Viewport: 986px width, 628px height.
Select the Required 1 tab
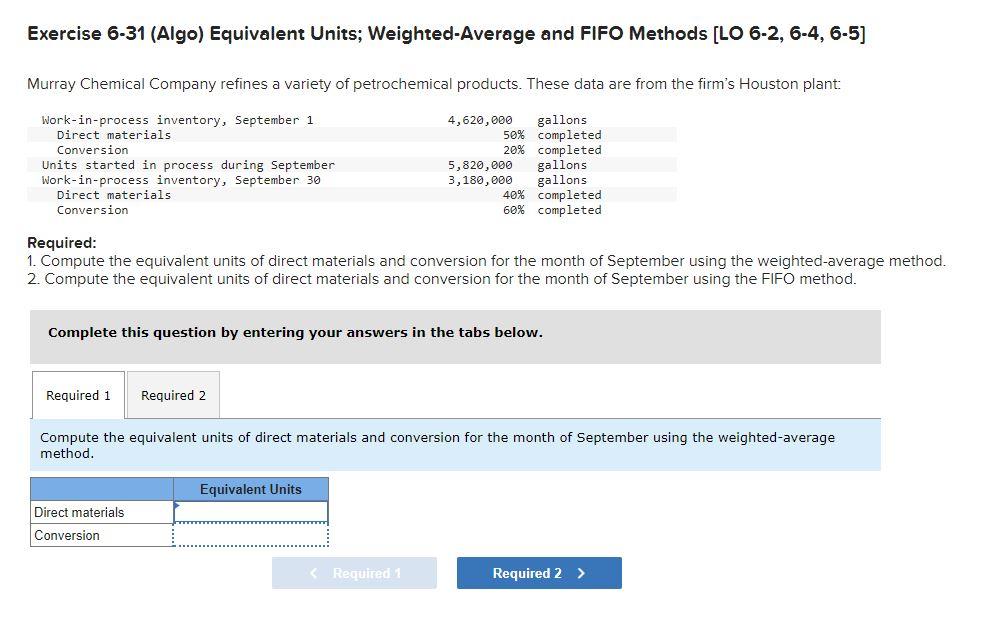(x=77, y=395)
